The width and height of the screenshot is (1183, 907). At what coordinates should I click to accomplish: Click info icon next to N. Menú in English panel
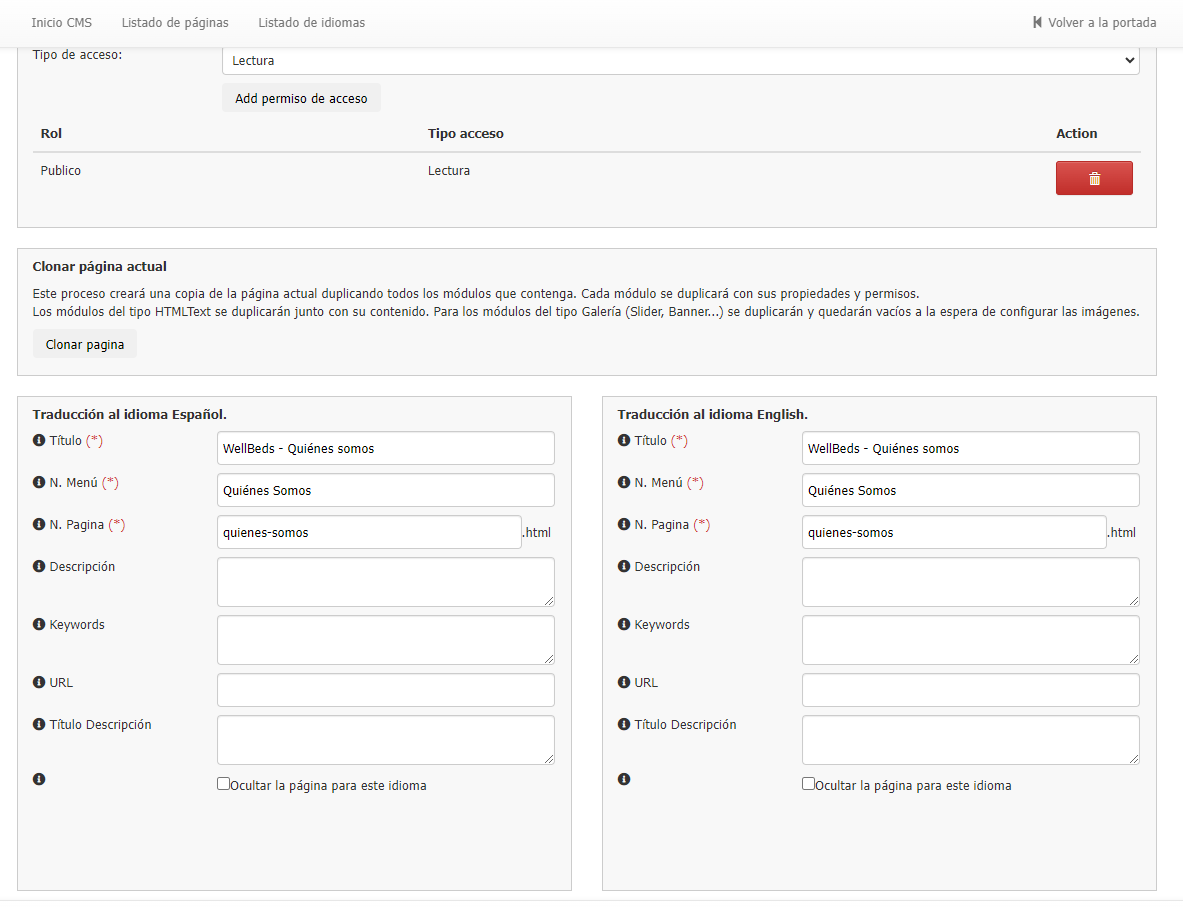point(624,482)
